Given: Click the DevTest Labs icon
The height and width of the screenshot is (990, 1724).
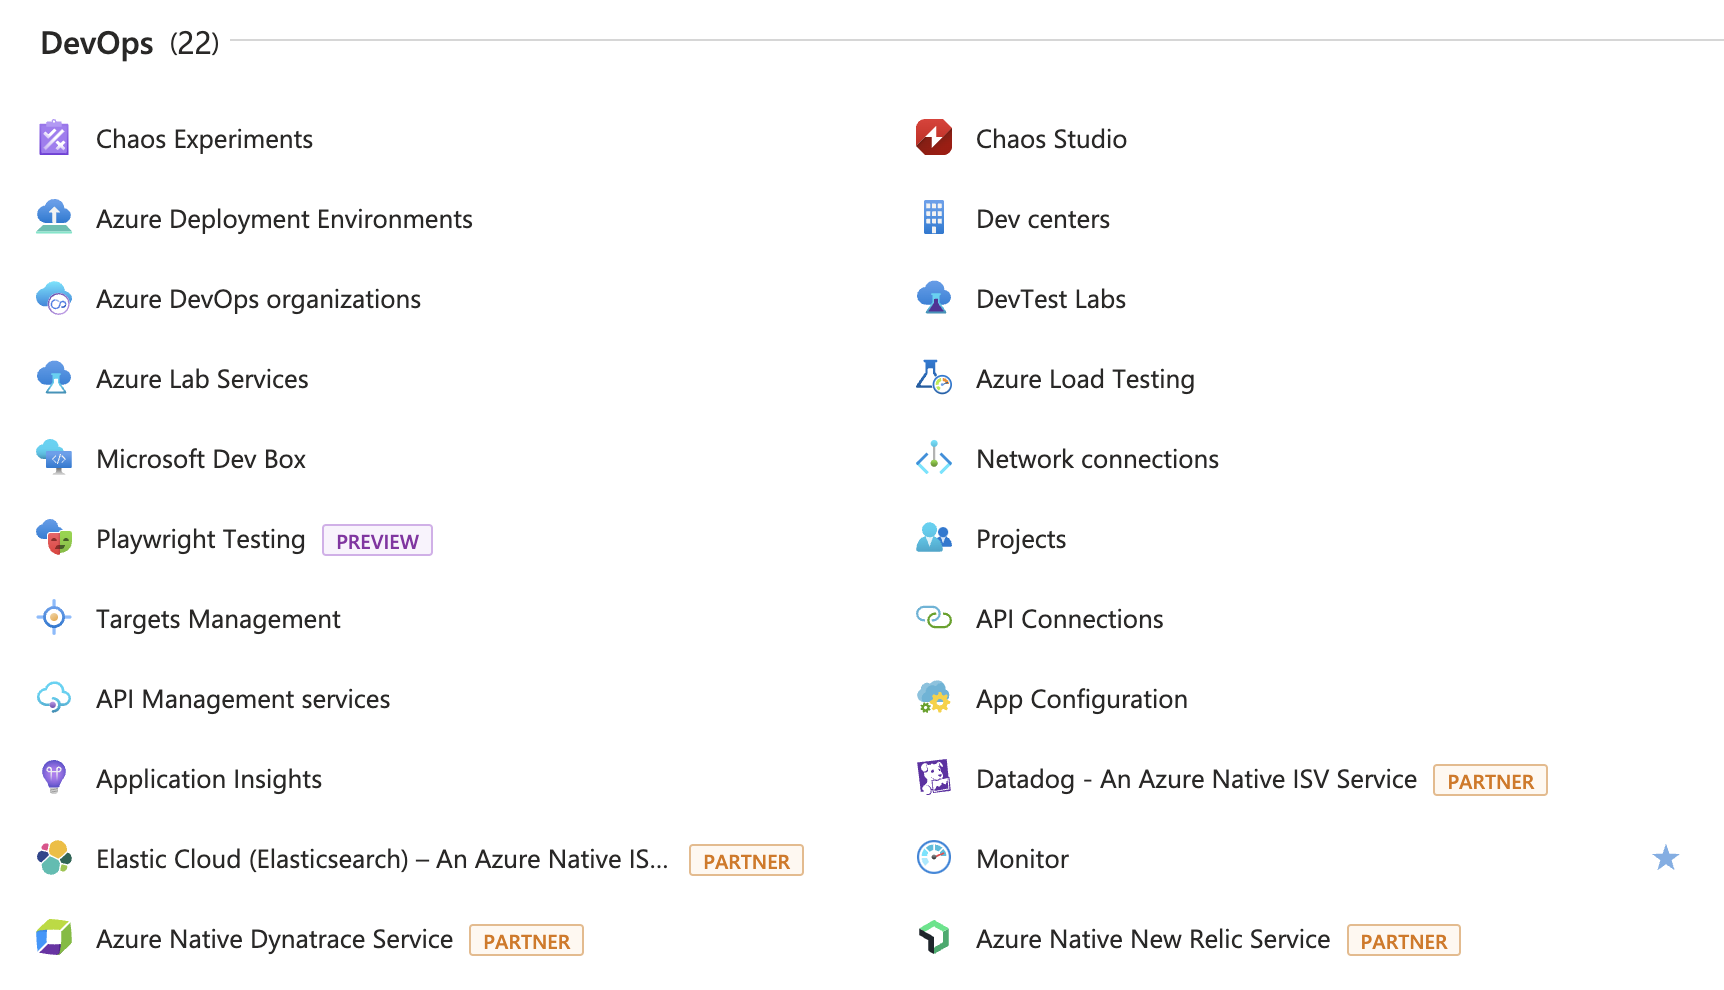Looking at the screenshot, I should tap(934, 298).
